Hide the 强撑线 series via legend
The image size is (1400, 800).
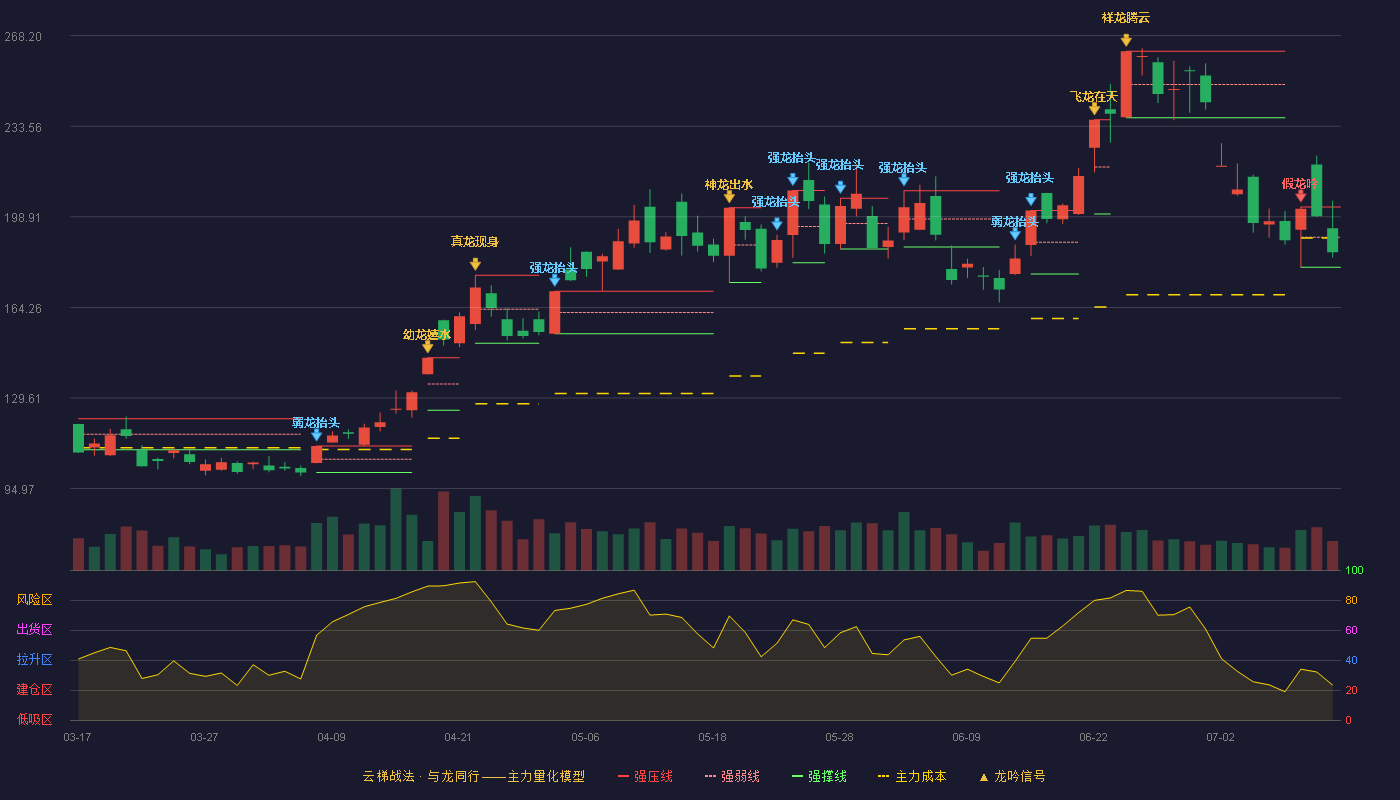pyautogui.click(x=819, y=776)
